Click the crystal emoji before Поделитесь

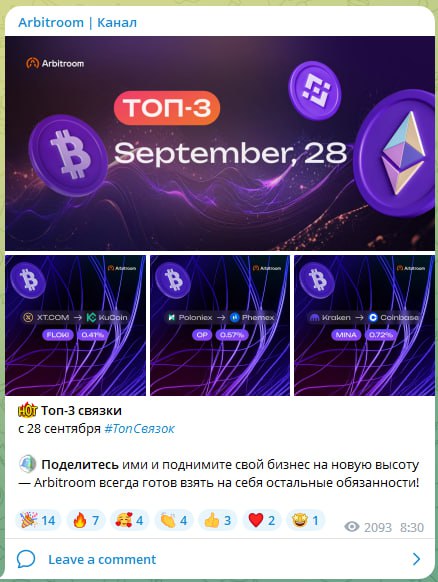pos(27,464)
